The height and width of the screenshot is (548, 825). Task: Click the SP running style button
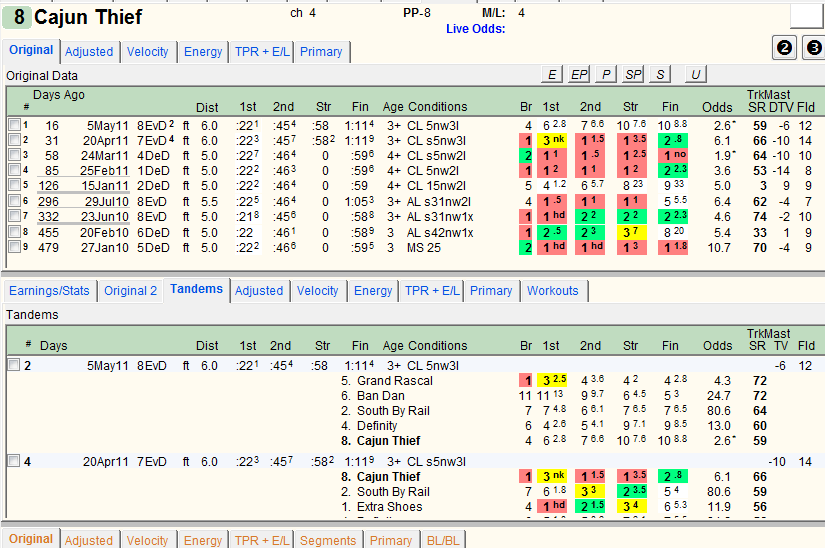(633, 74)
